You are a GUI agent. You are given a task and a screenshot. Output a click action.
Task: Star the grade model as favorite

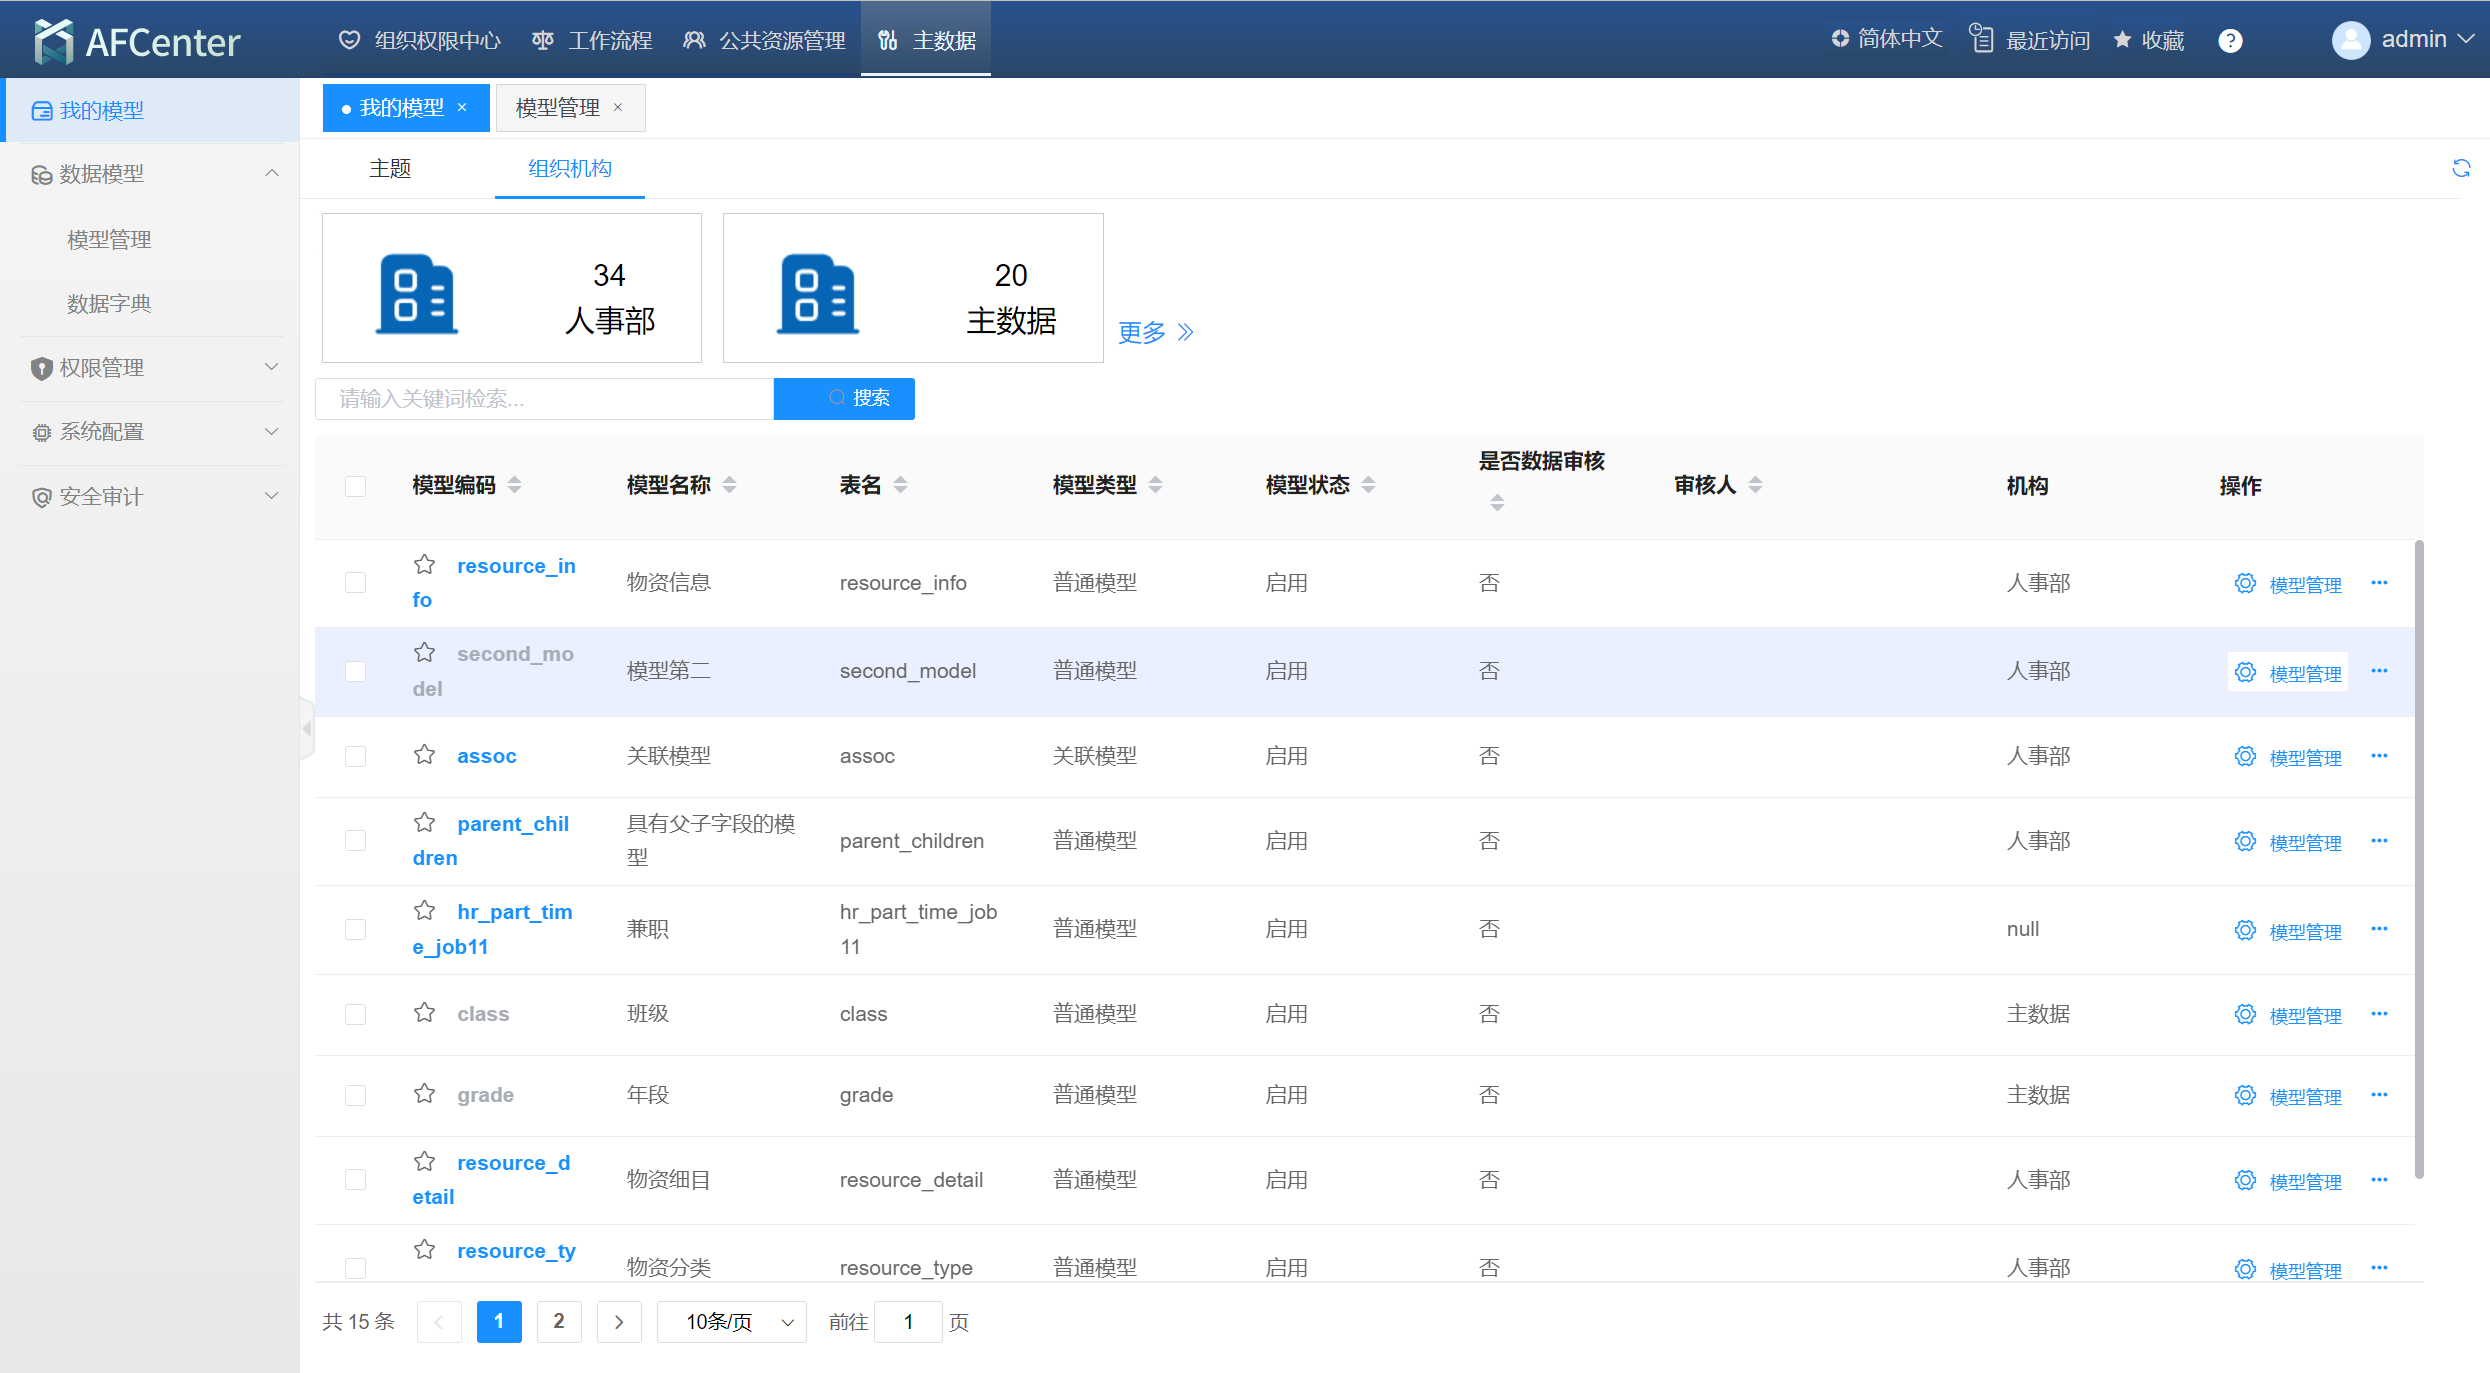(425, 1094)
